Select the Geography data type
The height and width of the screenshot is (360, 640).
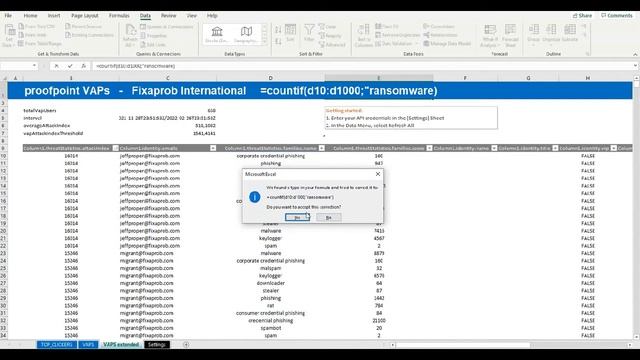click(x=246, y=34)
